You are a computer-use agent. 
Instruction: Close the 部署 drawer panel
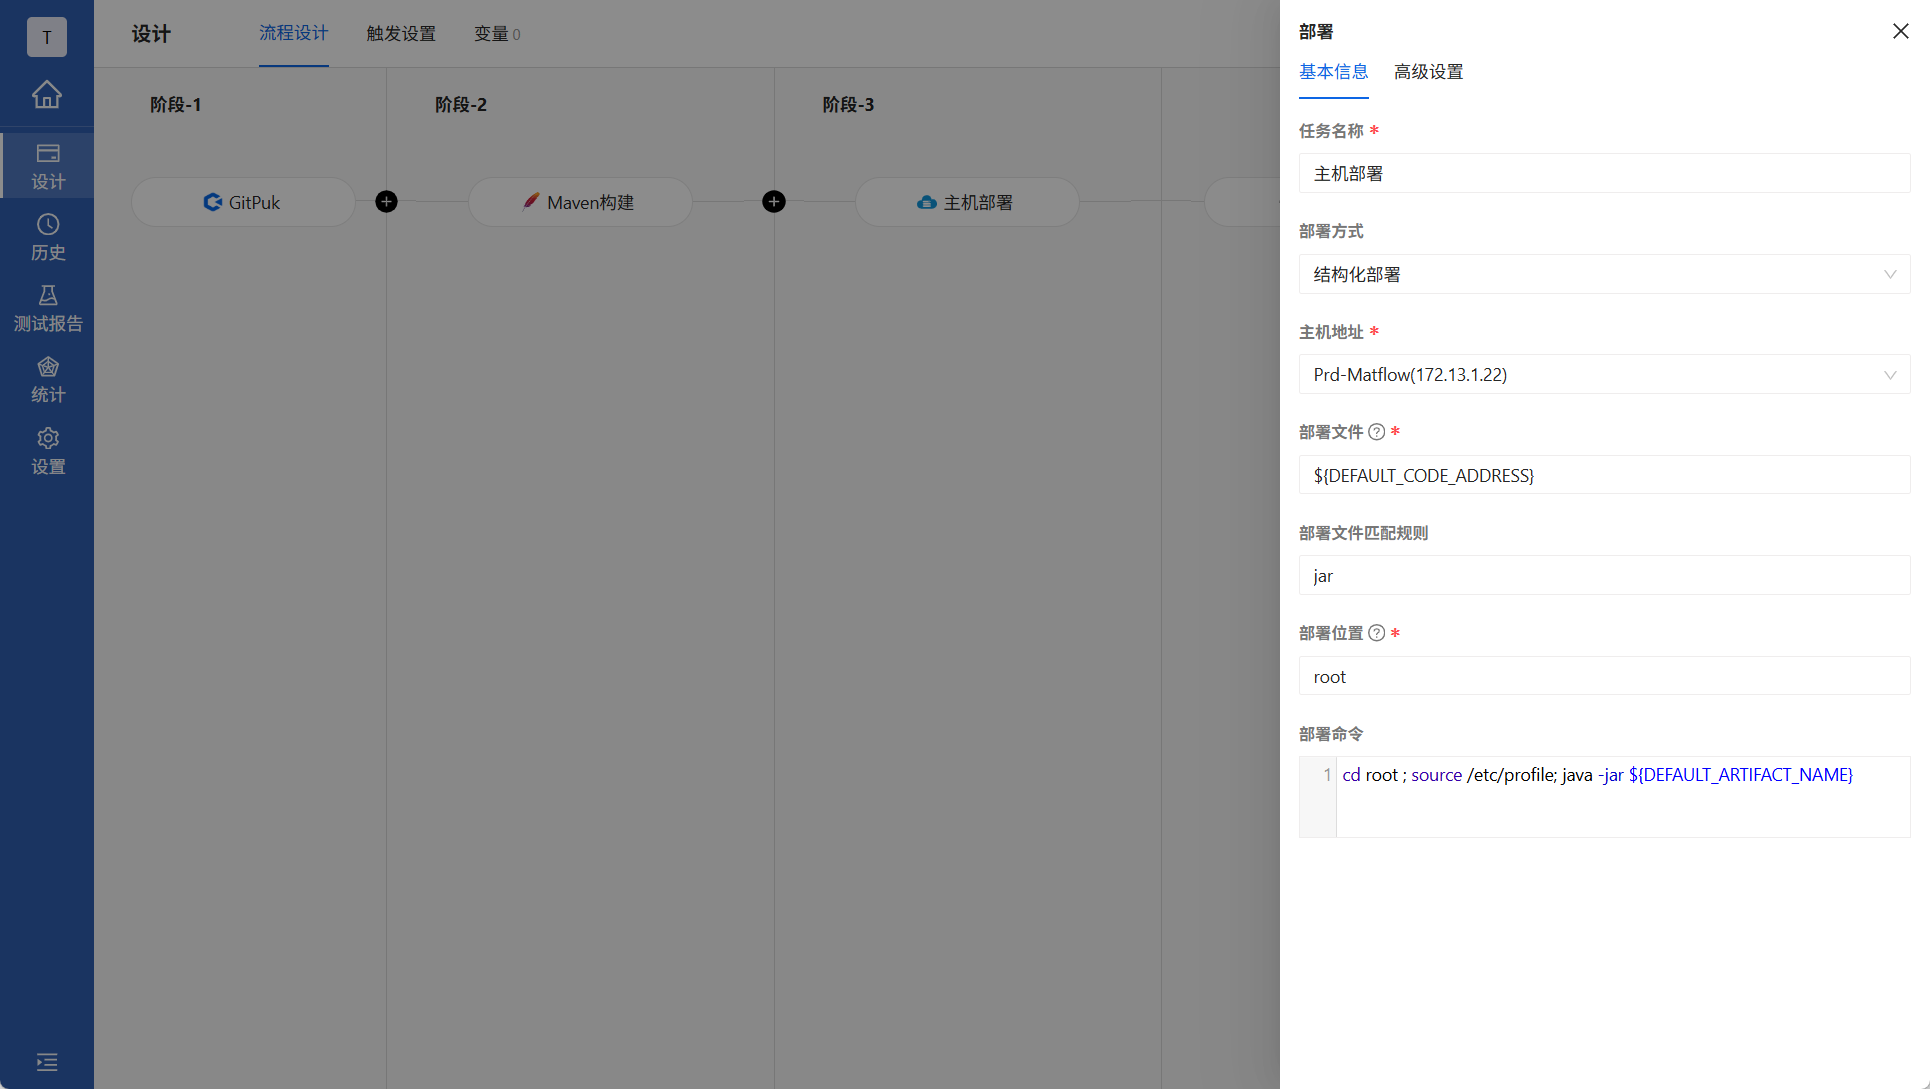point(1900,31)
